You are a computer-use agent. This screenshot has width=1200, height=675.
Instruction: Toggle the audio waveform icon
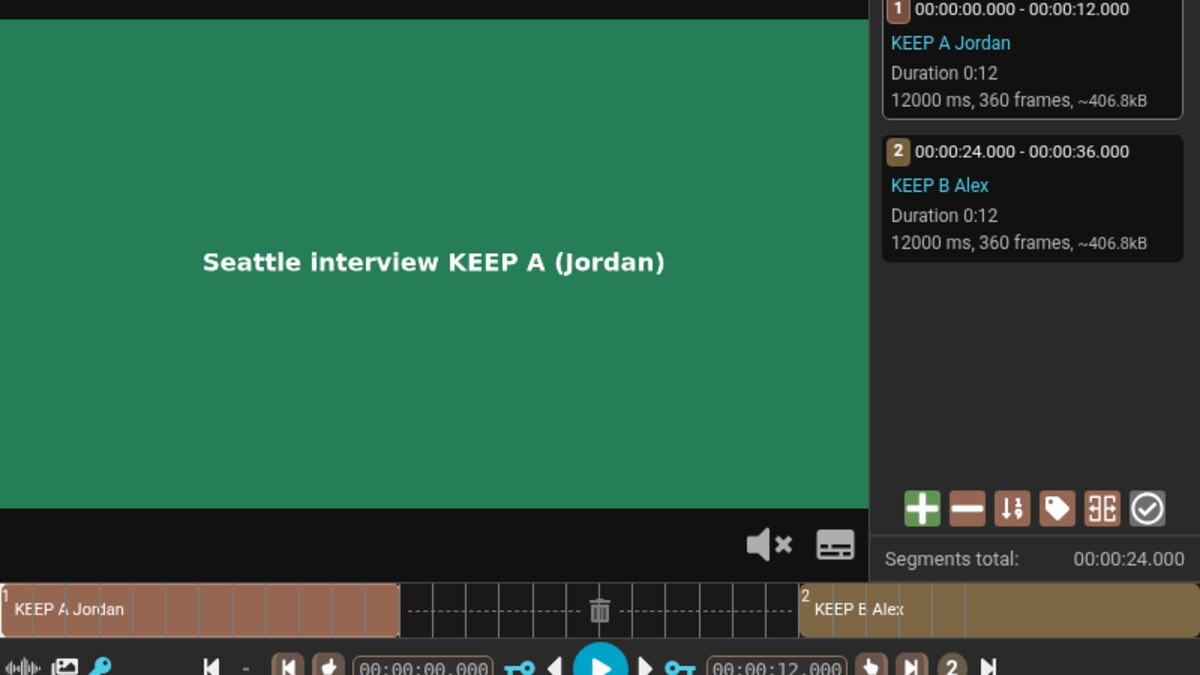tap(22, 667)
